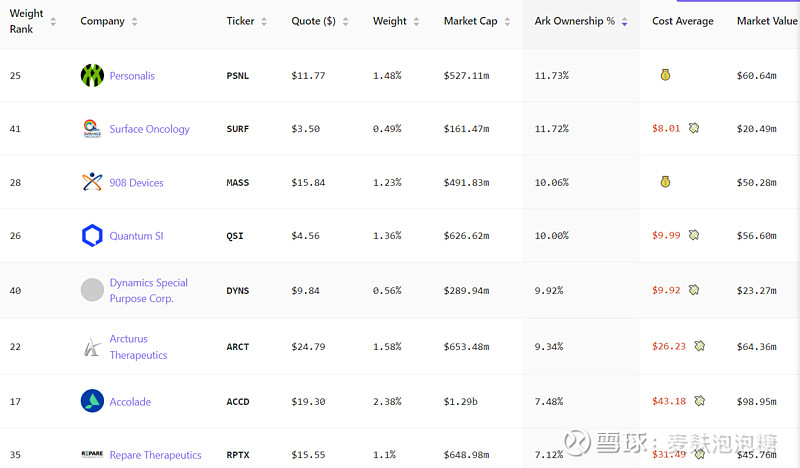Click the Arcturus Therapeutics logo

pos(92,347)
